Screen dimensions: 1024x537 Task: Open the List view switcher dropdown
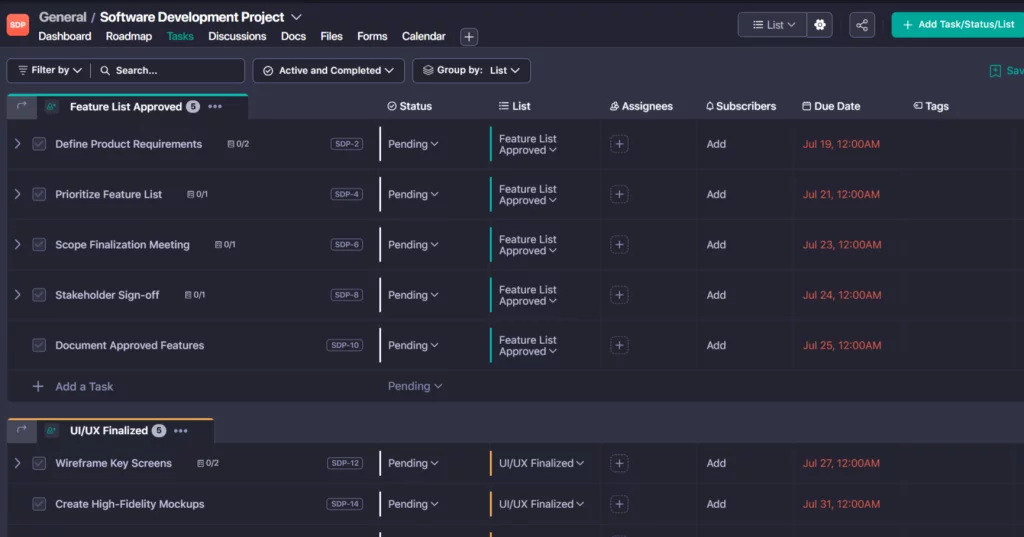tap(773, 25)
